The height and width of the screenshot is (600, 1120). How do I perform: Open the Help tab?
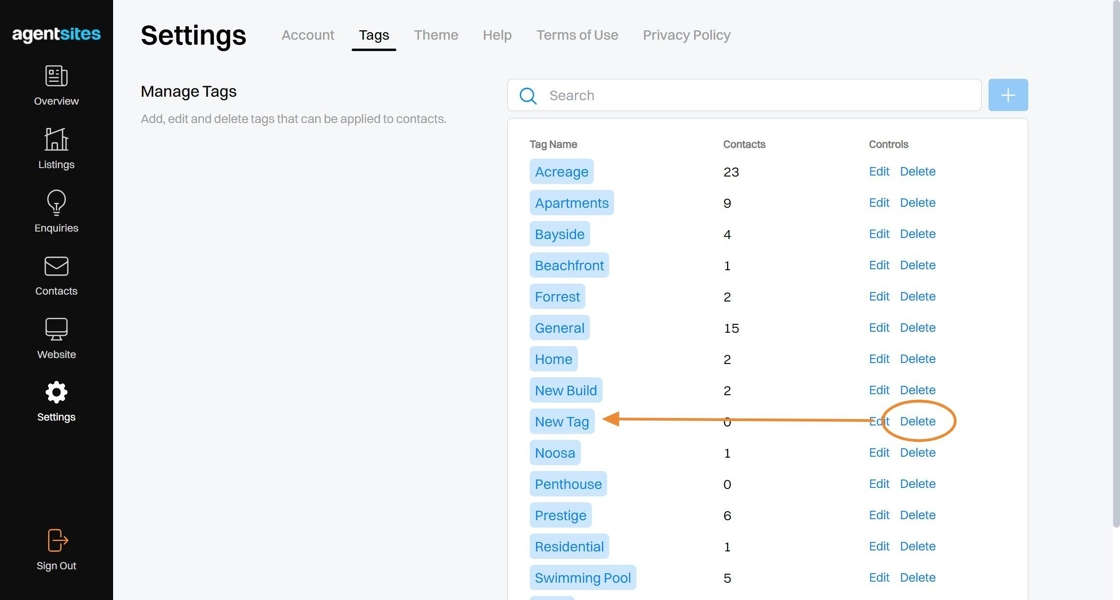(x=497, y=35)
